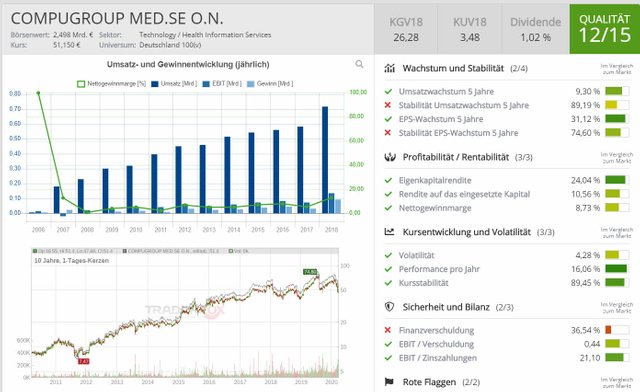Toggle the Gewinn series in chart legend

tap(270, 84)
